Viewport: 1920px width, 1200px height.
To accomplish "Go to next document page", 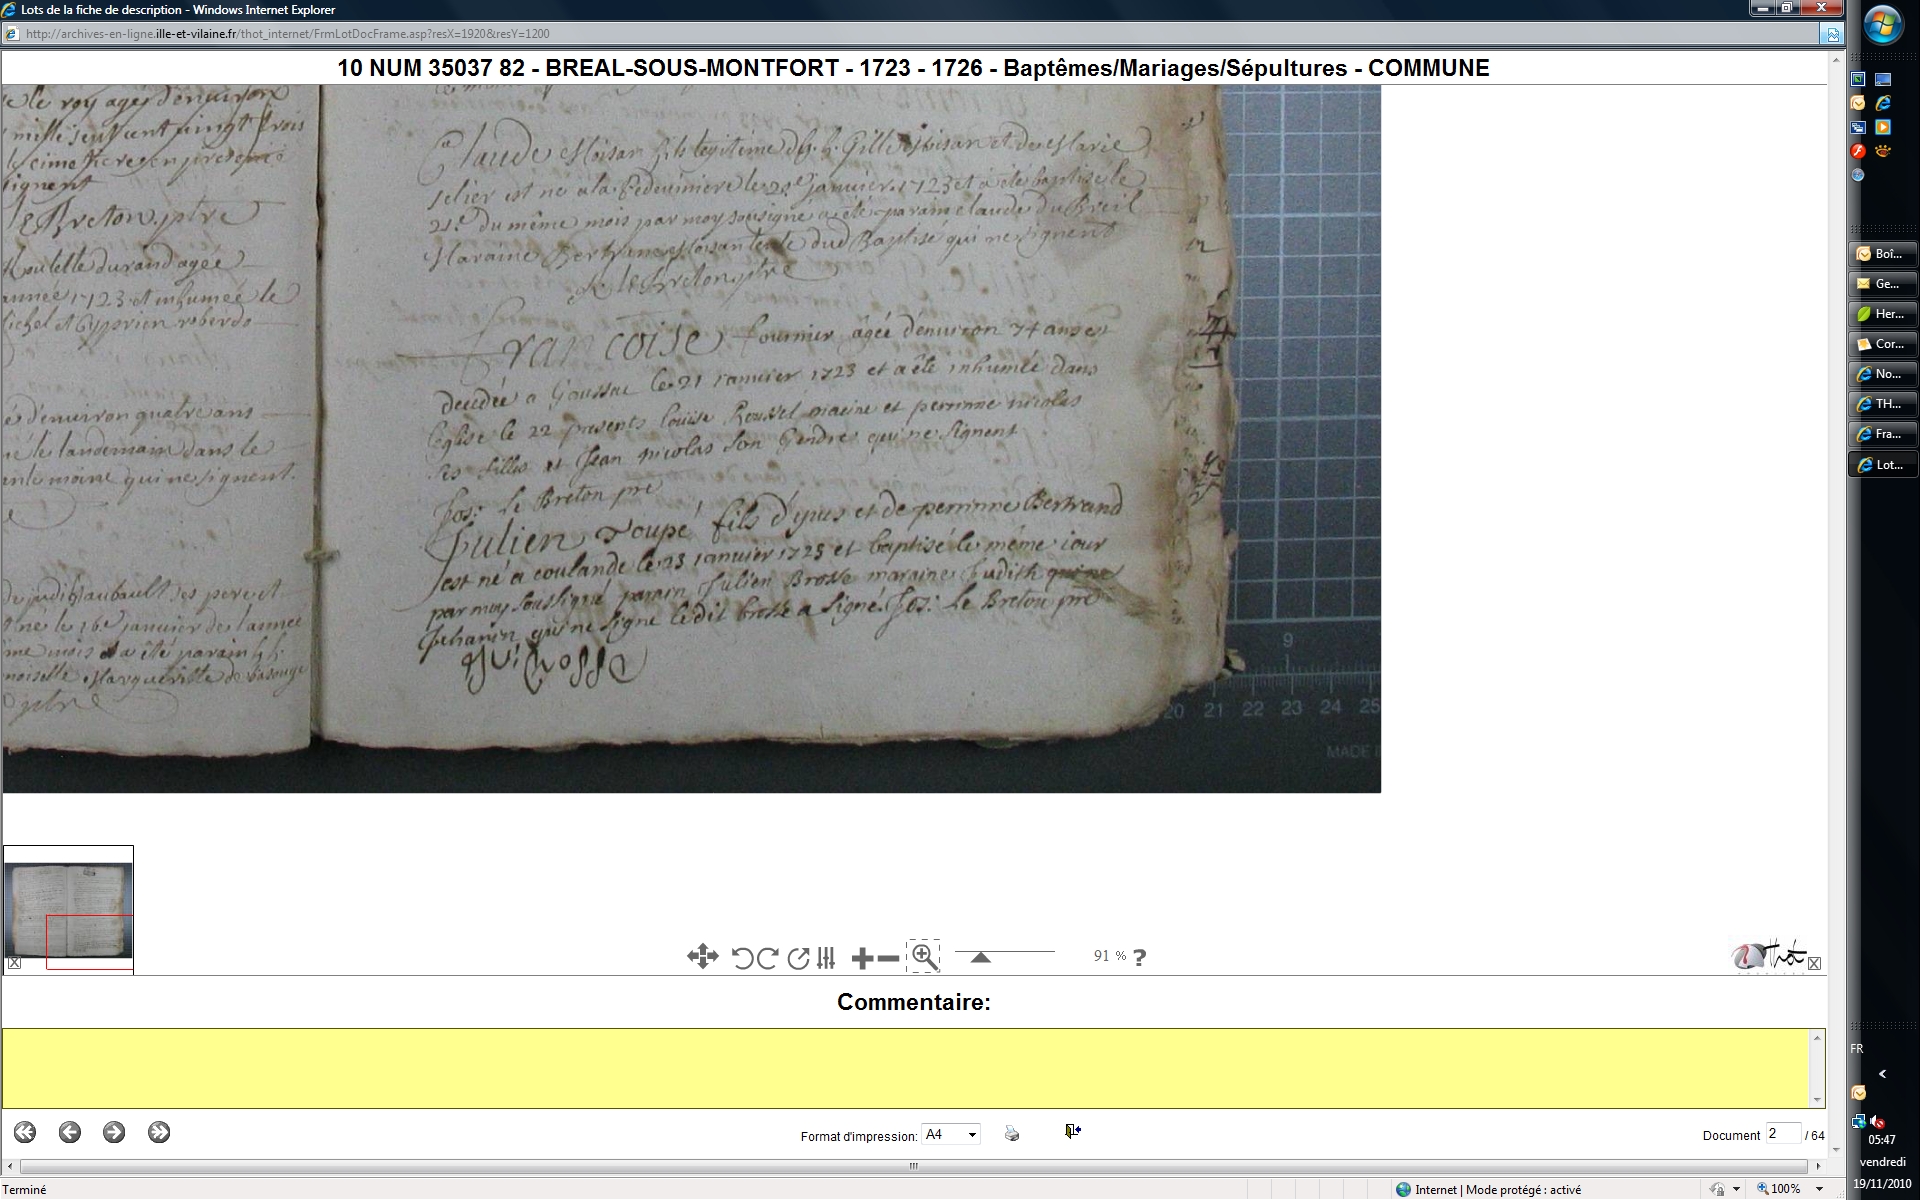I will pos(114,1132).
